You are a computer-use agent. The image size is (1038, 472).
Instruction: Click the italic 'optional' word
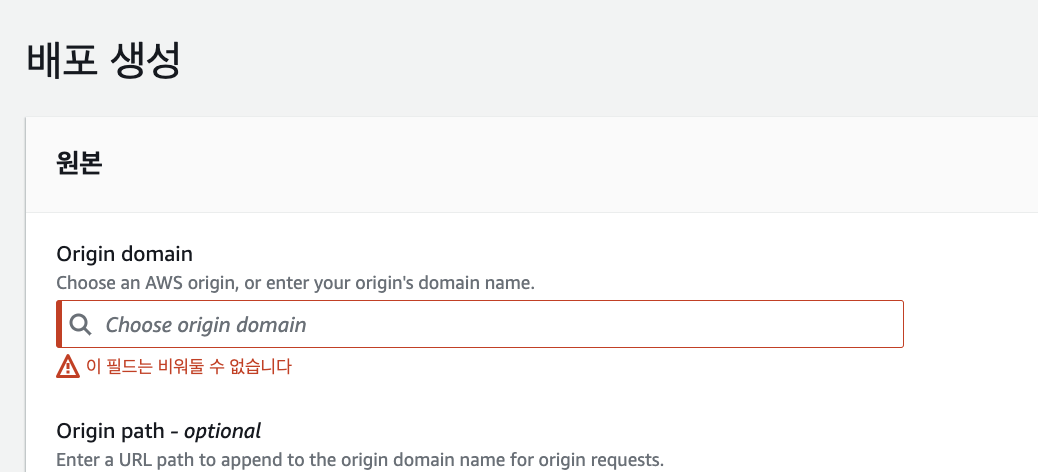(222, 431)
